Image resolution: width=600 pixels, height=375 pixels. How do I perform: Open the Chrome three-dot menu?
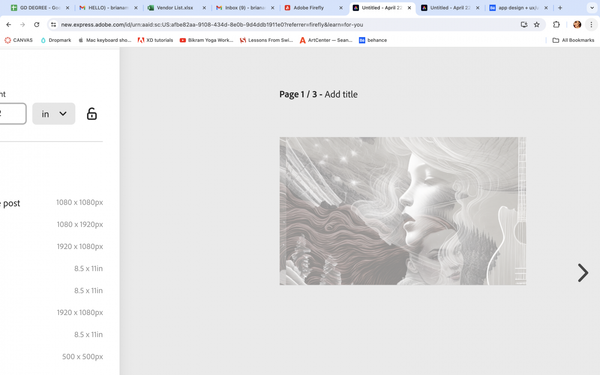[x=591, y=24]
